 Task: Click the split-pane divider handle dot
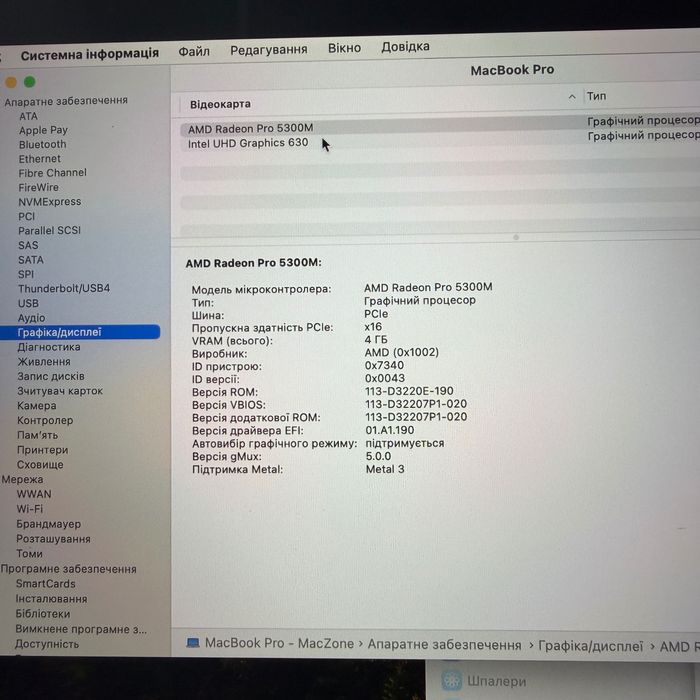coord(516,238)
